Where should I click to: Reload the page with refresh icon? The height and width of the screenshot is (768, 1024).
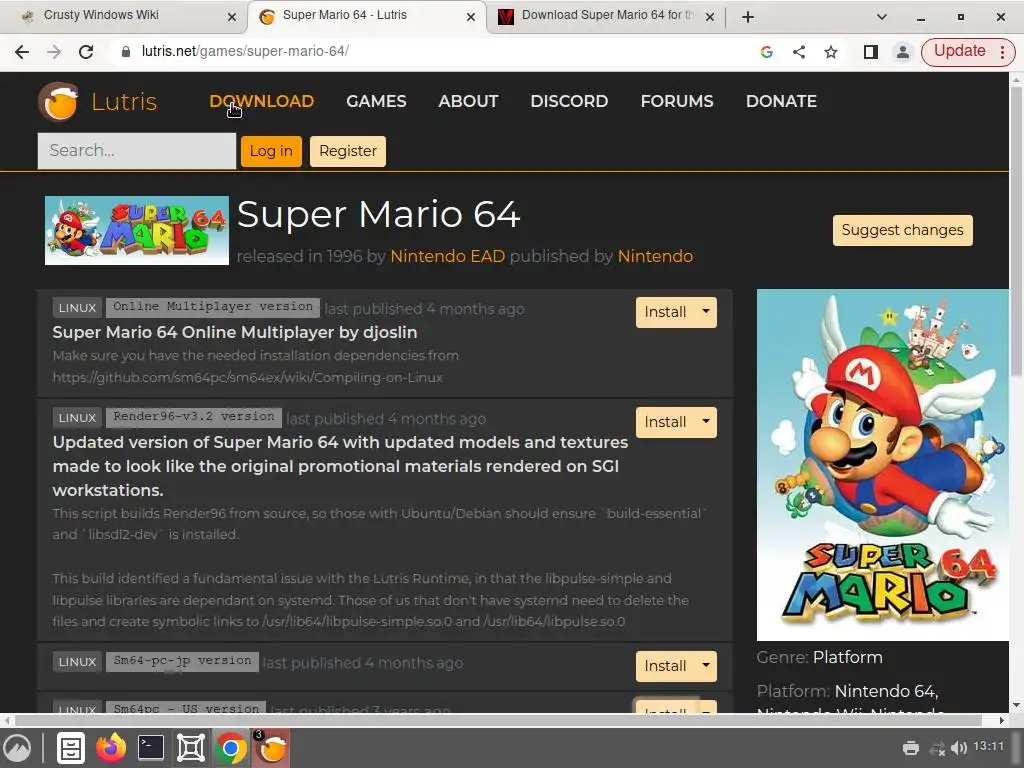(86, 52)
